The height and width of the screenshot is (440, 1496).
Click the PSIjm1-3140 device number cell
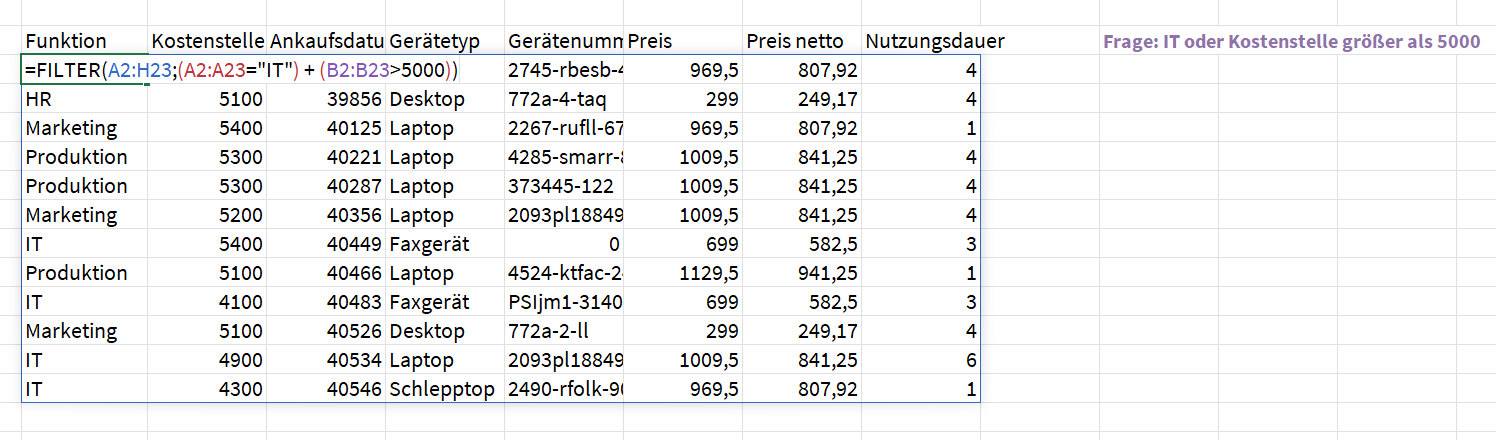click(x=565, y=302)
